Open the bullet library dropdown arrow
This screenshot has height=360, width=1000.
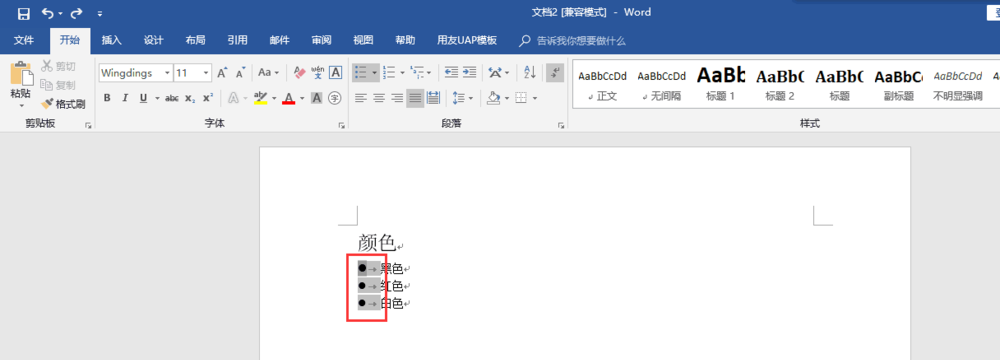pyautogui.click(x=374, y=73)
